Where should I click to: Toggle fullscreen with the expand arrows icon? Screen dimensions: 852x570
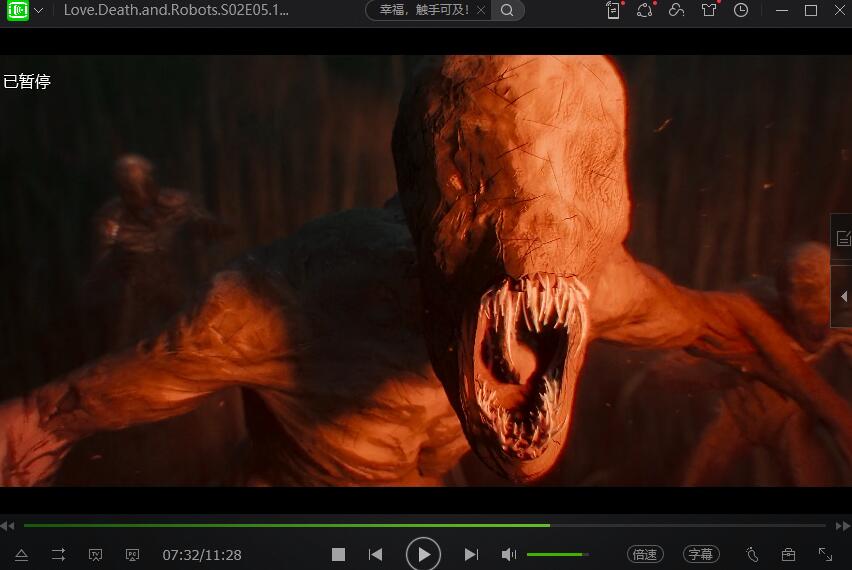825,554
